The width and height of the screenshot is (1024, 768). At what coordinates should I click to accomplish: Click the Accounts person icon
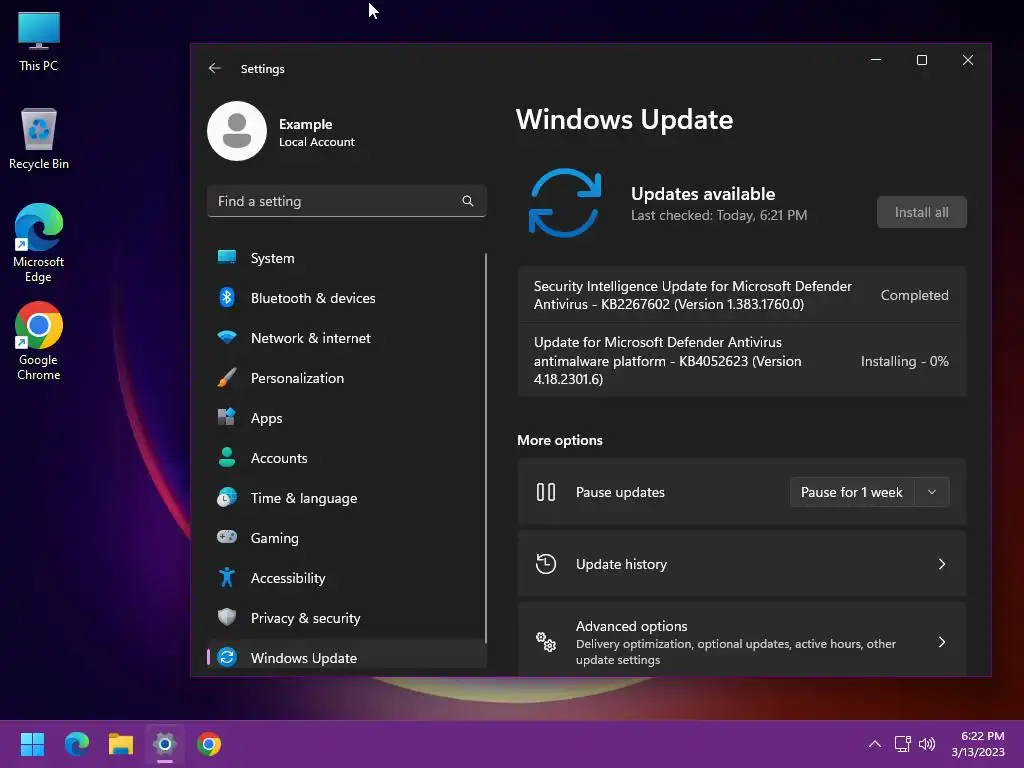click(x=227, y=457)
